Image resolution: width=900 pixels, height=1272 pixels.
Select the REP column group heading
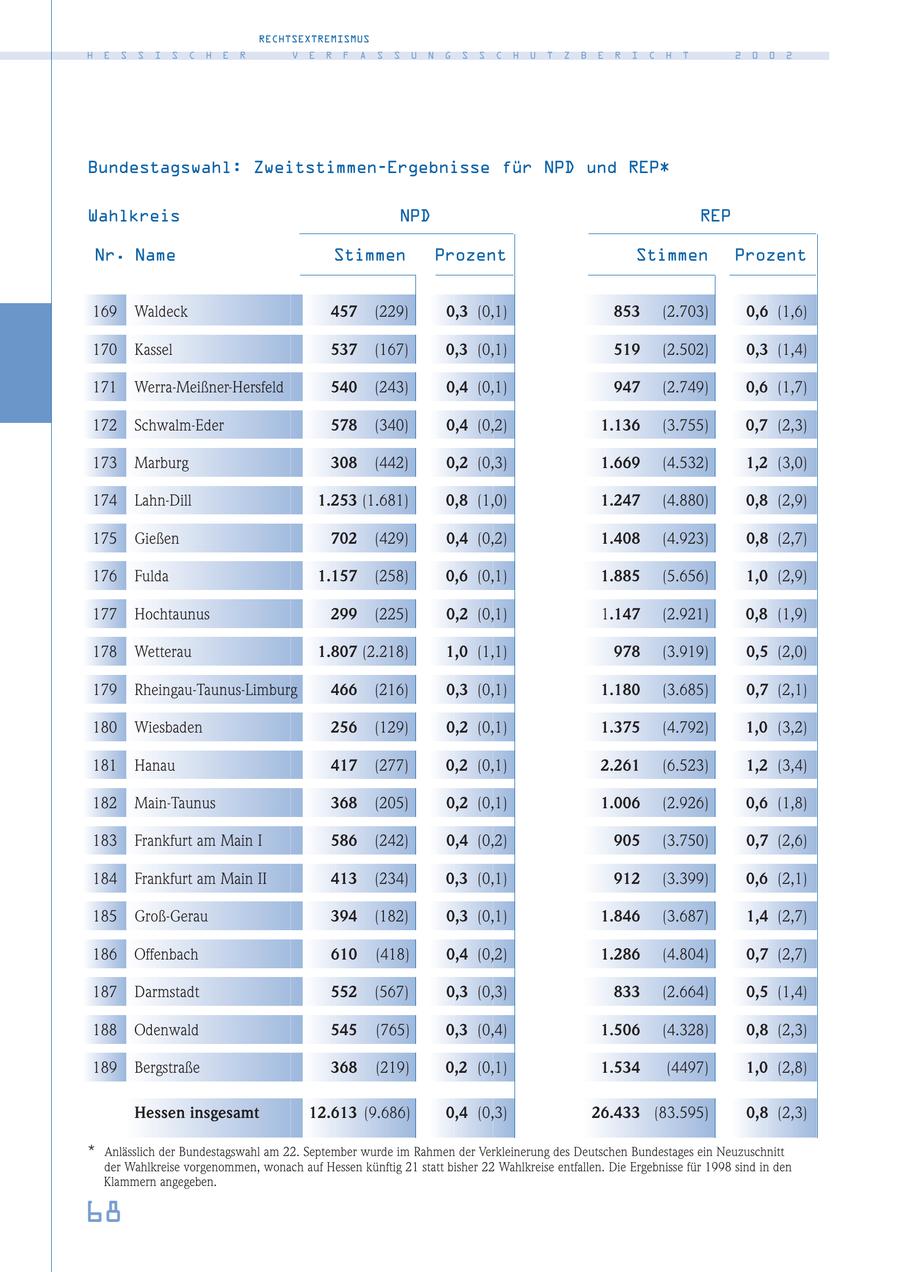coord(715,215)
